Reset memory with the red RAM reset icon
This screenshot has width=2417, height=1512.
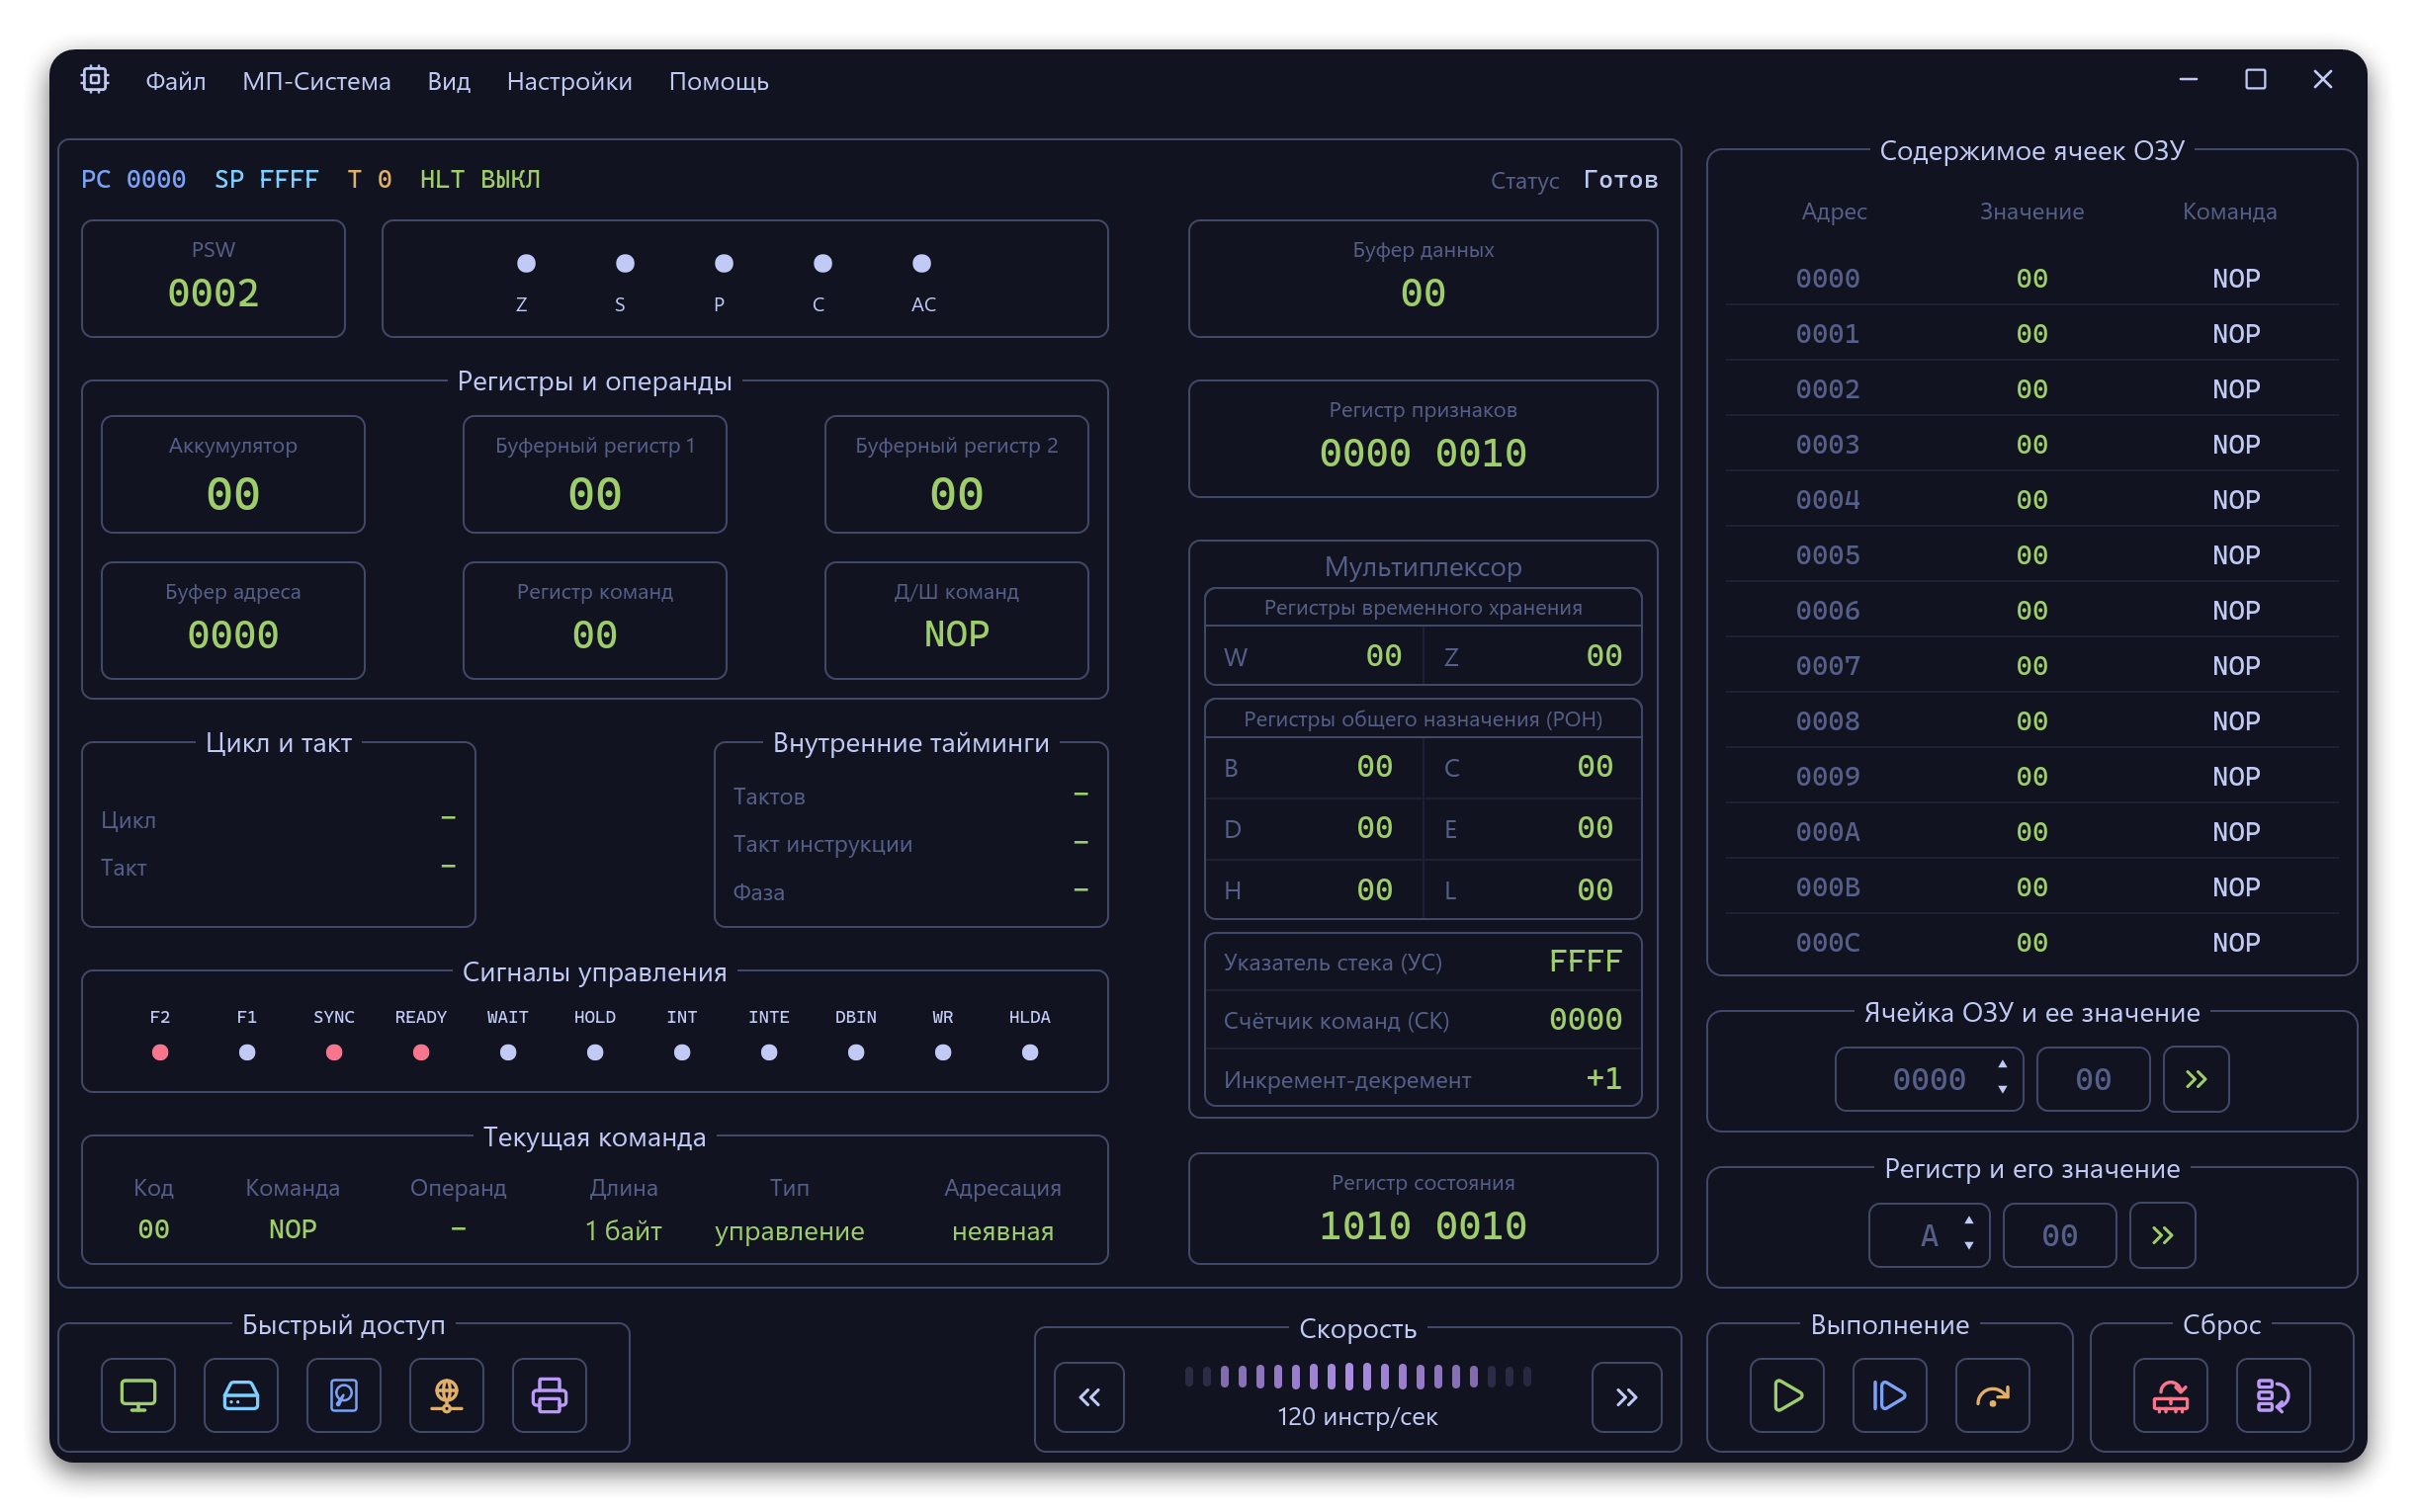point(2171,1395)
